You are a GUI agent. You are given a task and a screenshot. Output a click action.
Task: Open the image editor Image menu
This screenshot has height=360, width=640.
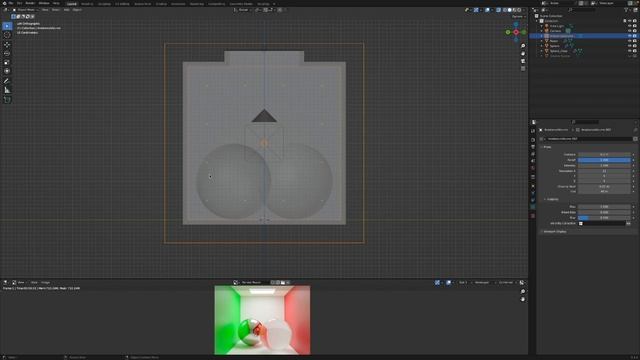coord(45,282)
